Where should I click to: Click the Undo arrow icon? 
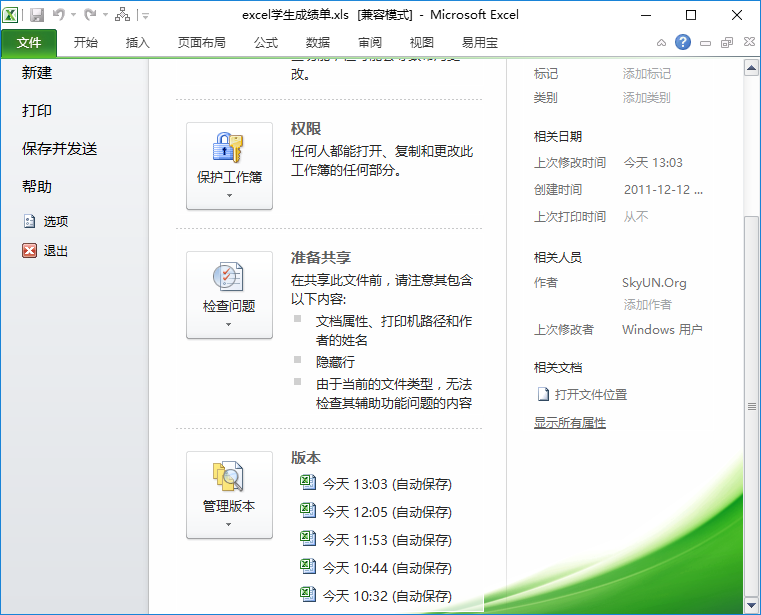tap(59, 15)
